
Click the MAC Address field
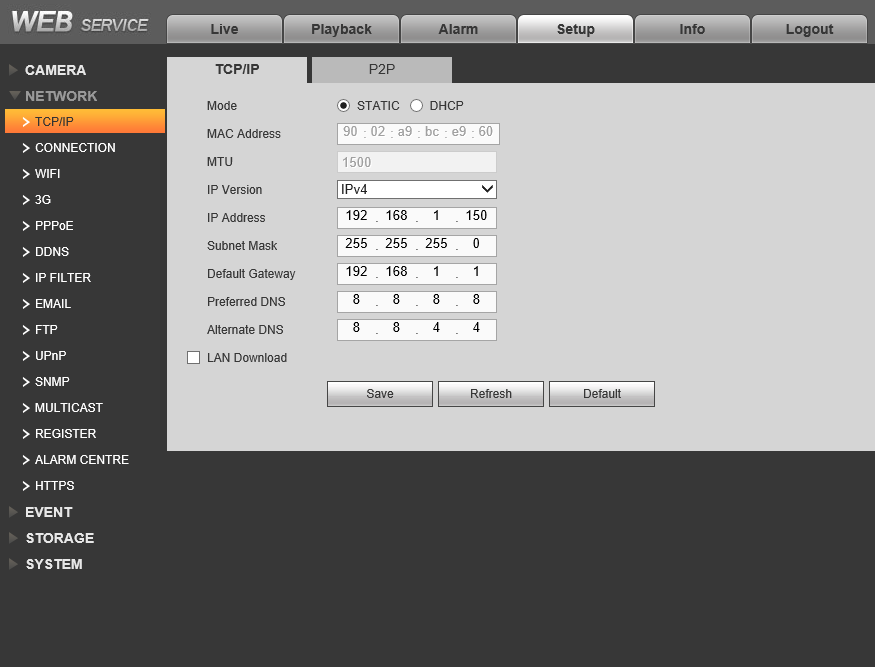[418, 133]
